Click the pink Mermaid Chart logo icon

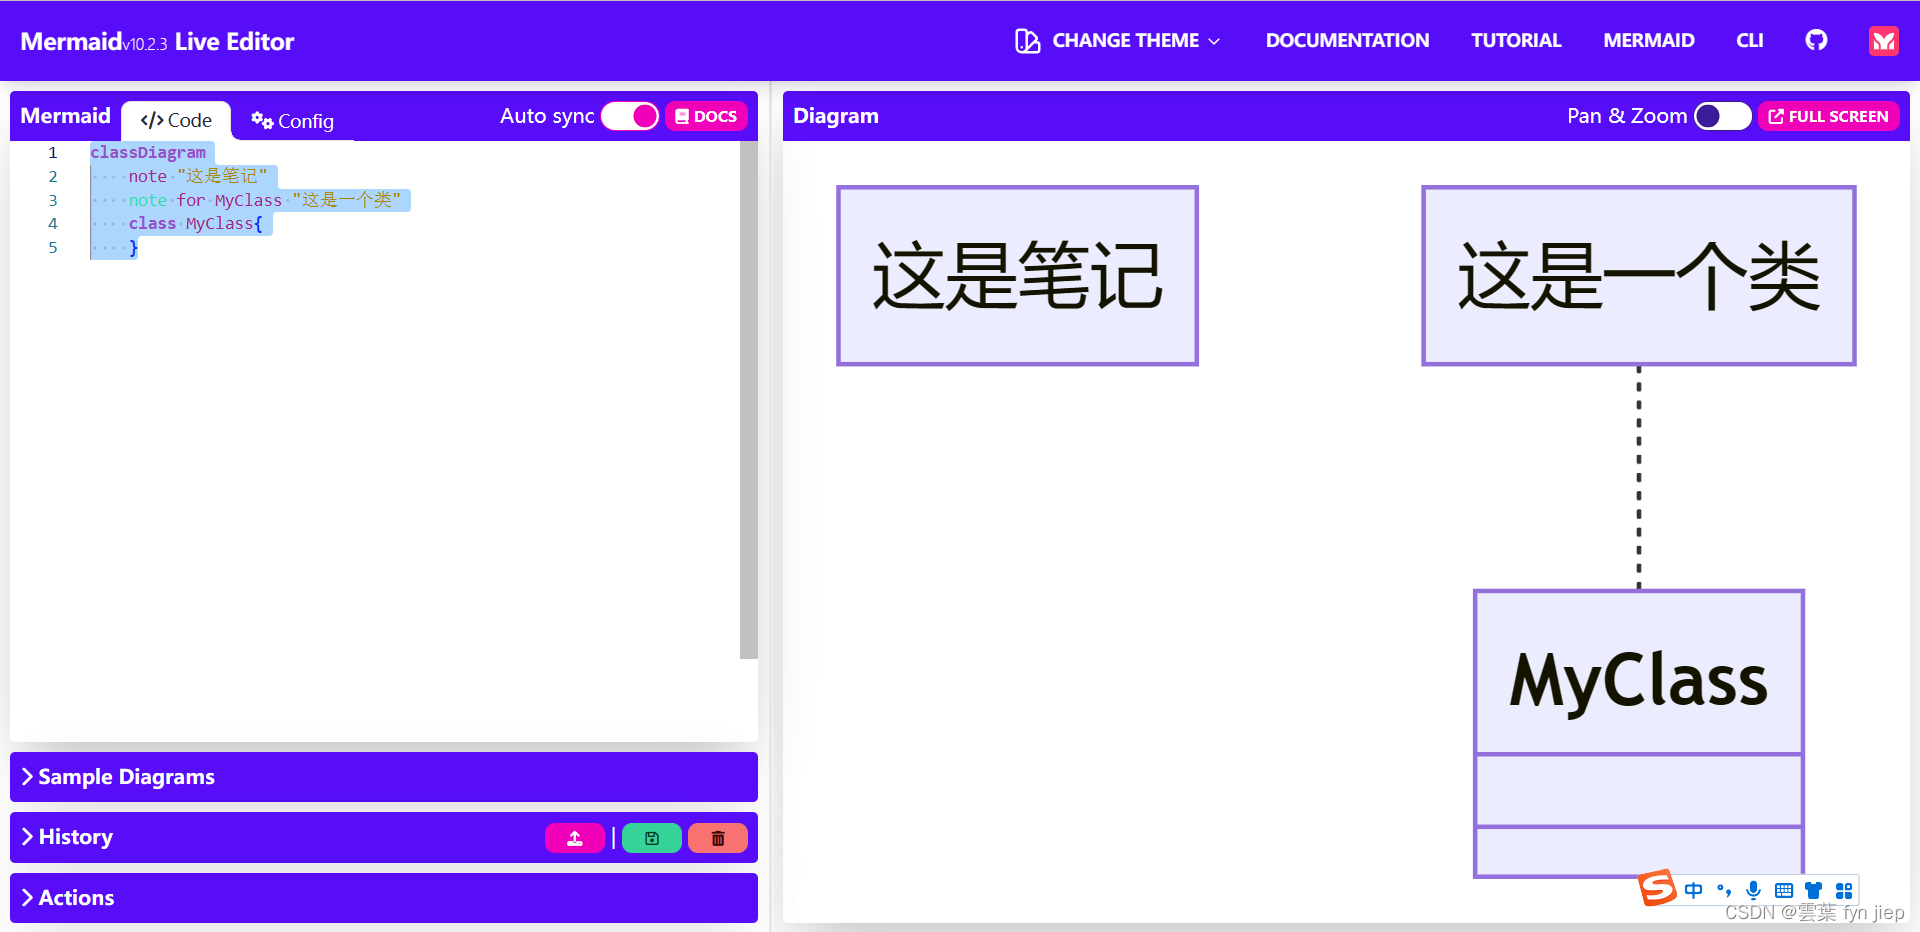coord(1884,40)
